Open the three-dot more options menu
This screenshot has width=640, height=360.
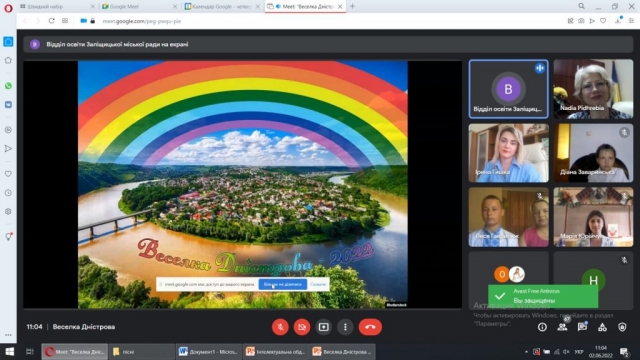345,327
